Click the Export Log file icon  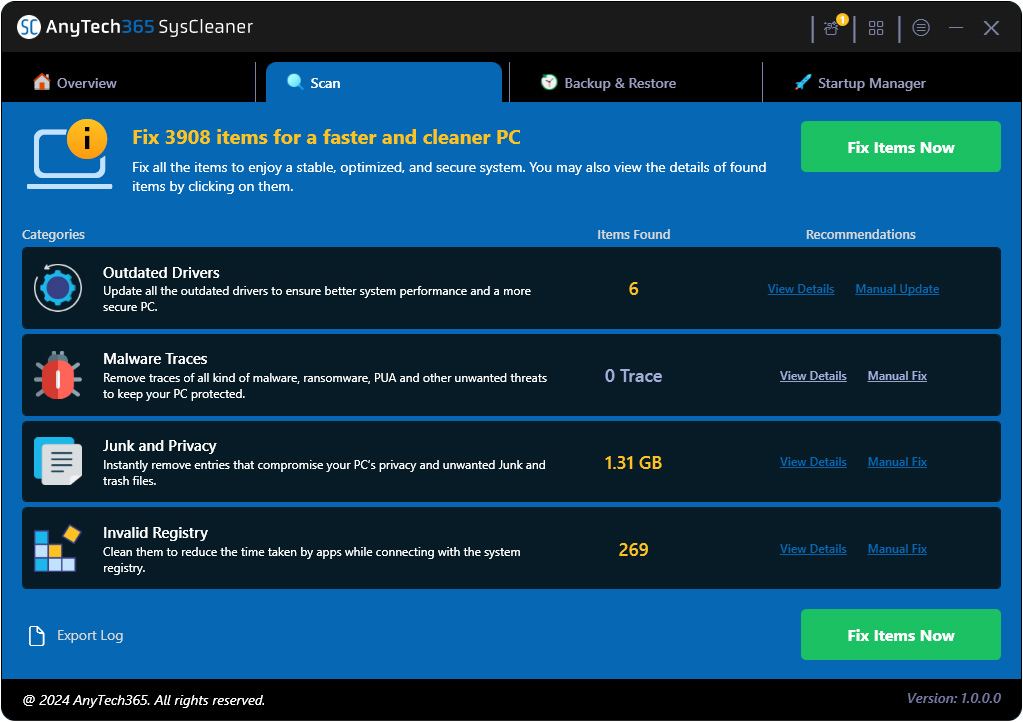(37, 635)
